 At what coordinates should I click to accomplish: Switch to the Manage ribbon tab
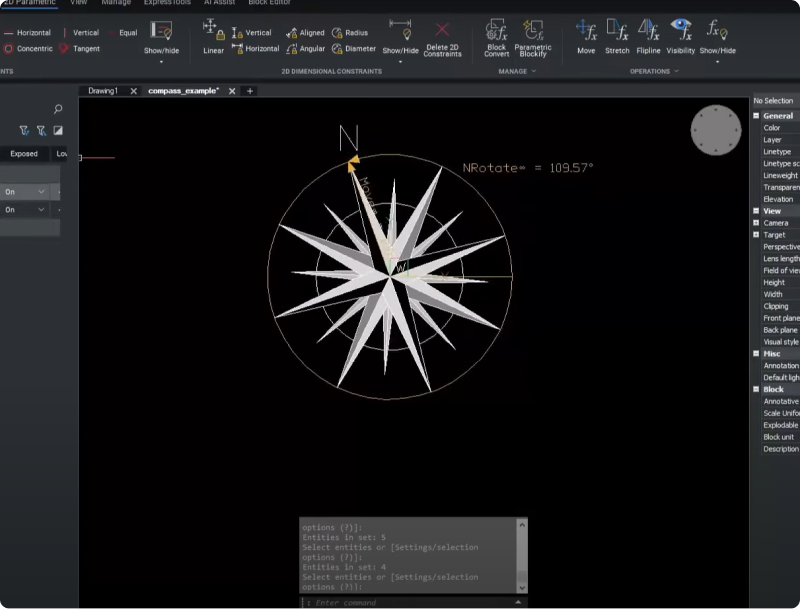(116, 3)
